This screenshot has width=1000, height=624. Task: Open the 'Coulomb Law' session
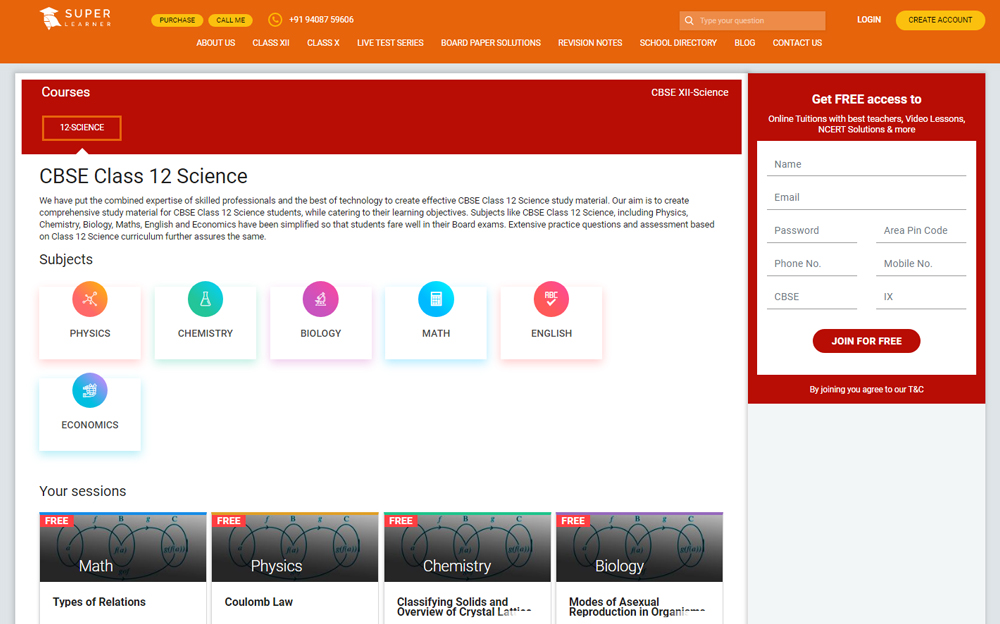[x=258, y=602]
